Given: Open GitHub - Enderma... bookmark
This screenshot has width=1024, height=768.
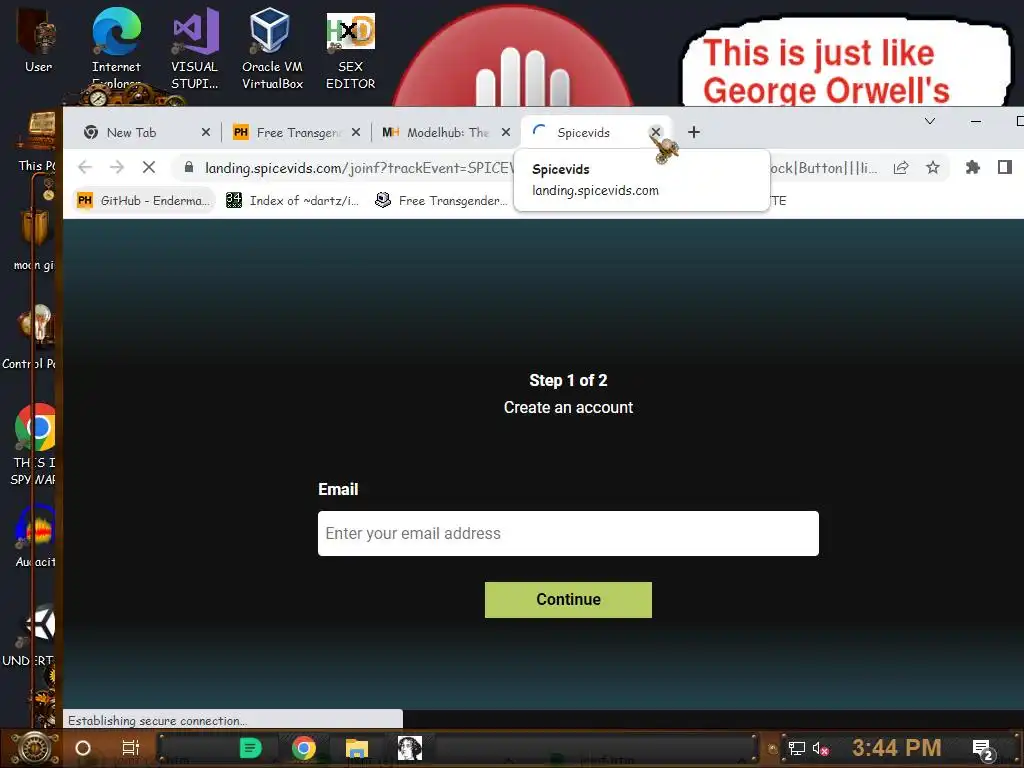Looking at the screenshot, I should point(144,200).
